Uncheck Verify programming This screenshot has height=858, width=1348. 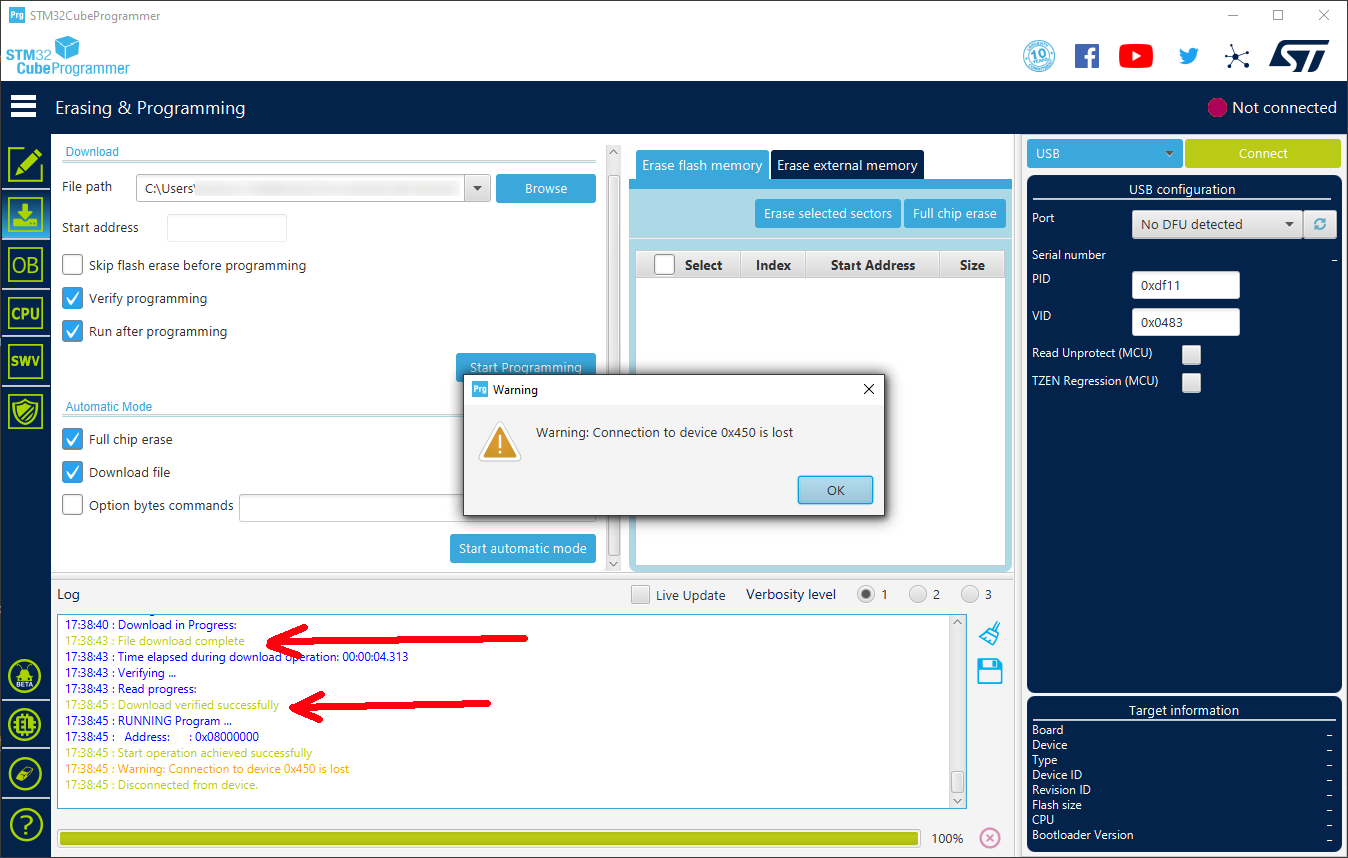point(72,298)
